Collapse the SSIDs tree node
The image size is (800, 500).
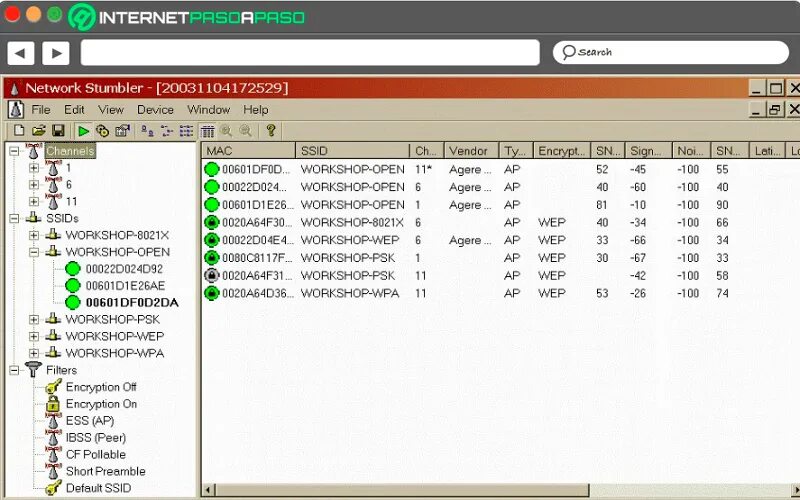click(14, 218)
